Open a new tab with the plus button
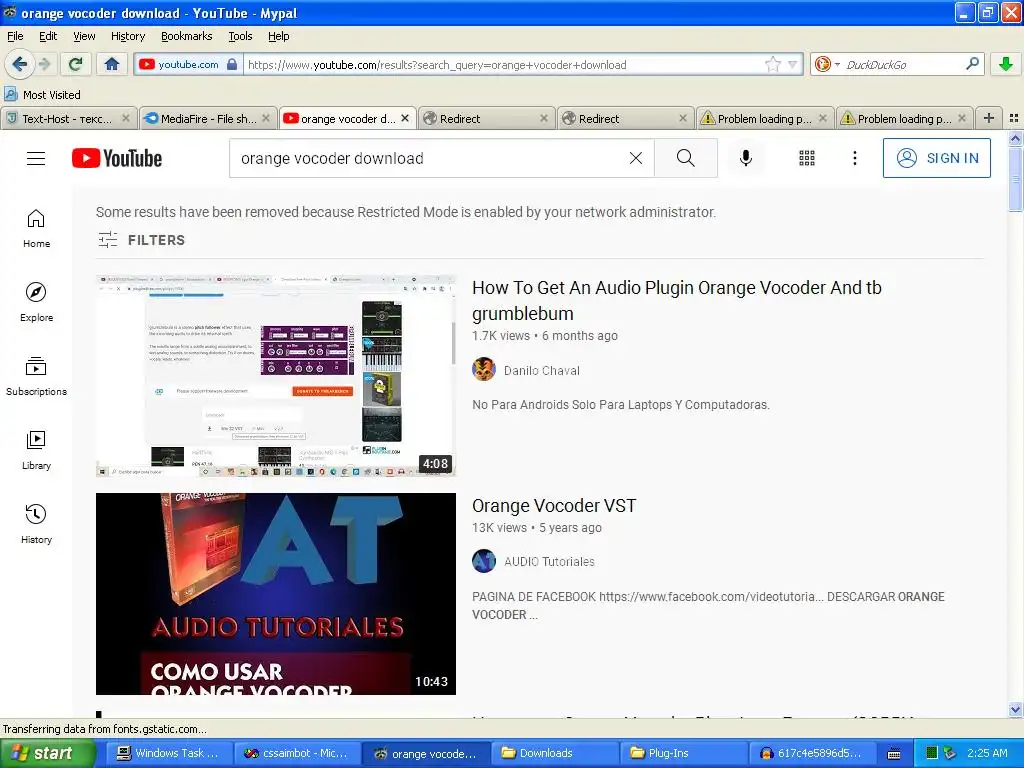The height and width of the screenshot is (768, 1024). click(989, 118)
